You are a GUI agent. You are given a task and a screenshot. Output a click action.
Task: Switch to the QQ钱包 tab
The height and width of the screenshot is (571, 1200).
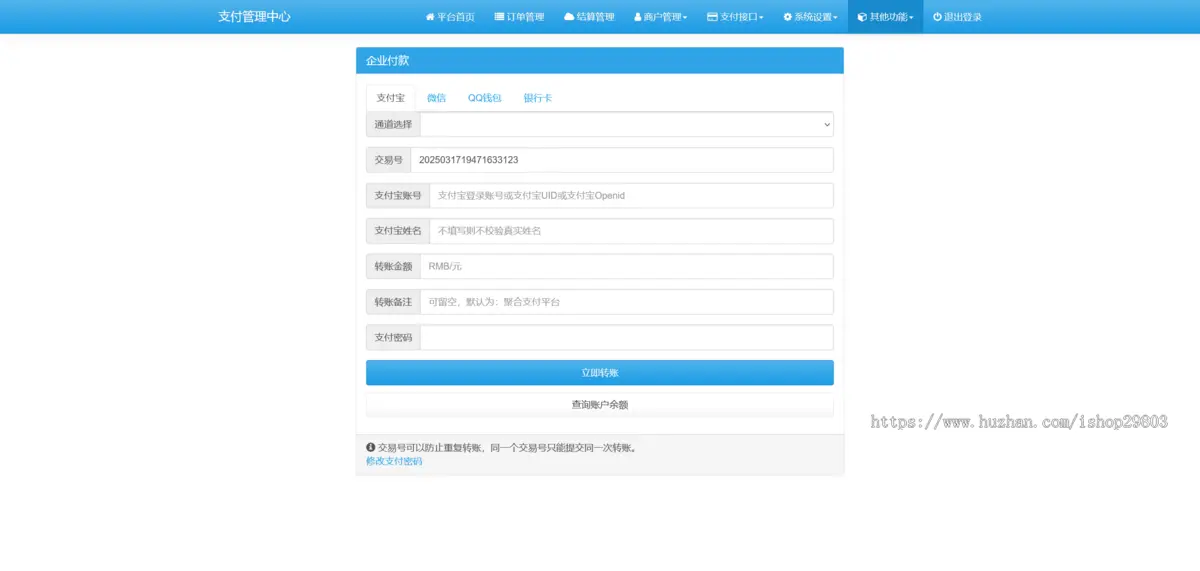484,98
